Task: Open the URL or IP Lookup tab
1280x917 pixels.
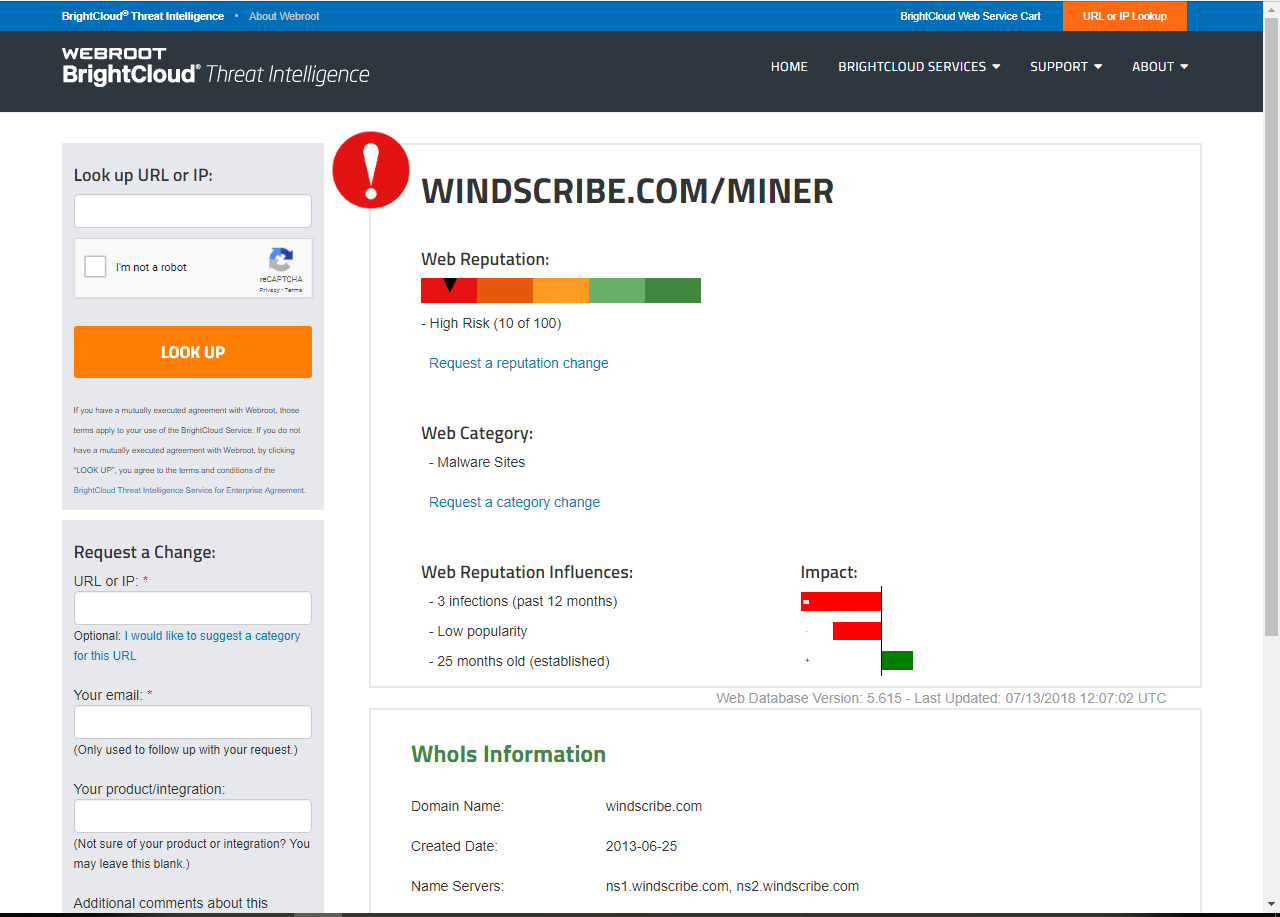Action: 1125,16
